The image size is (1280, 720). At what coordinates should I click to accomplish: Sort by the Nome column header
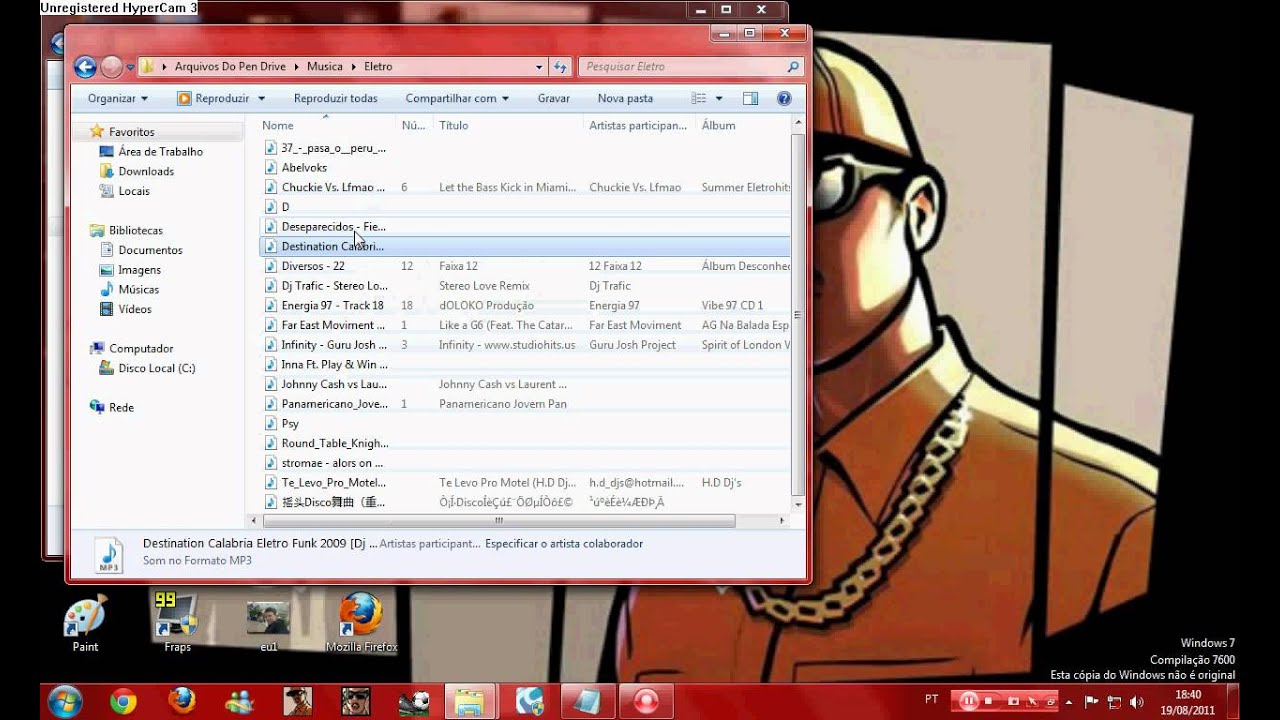[278, 125]
